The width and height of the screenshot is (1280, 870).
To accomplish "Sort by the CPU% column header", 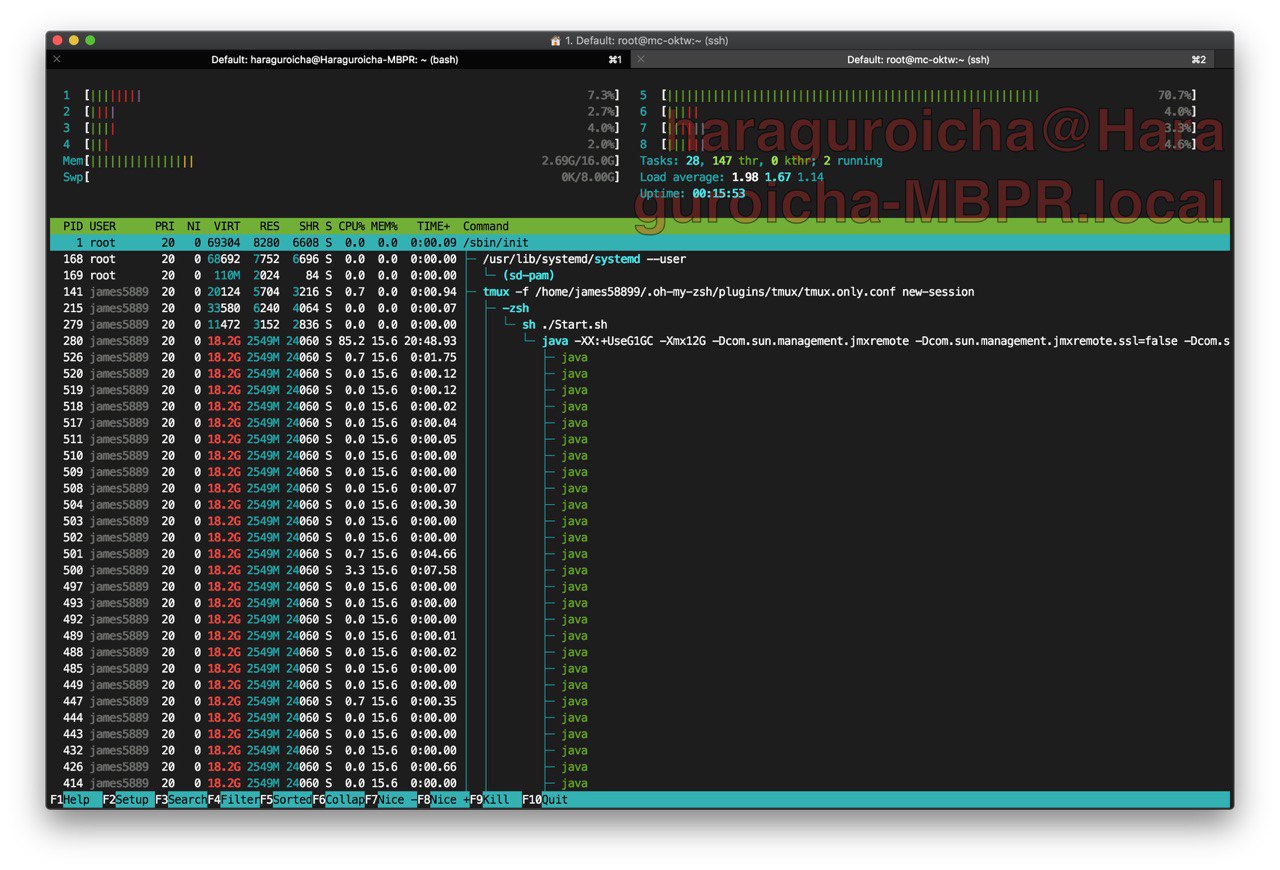I will coord(351,227).
